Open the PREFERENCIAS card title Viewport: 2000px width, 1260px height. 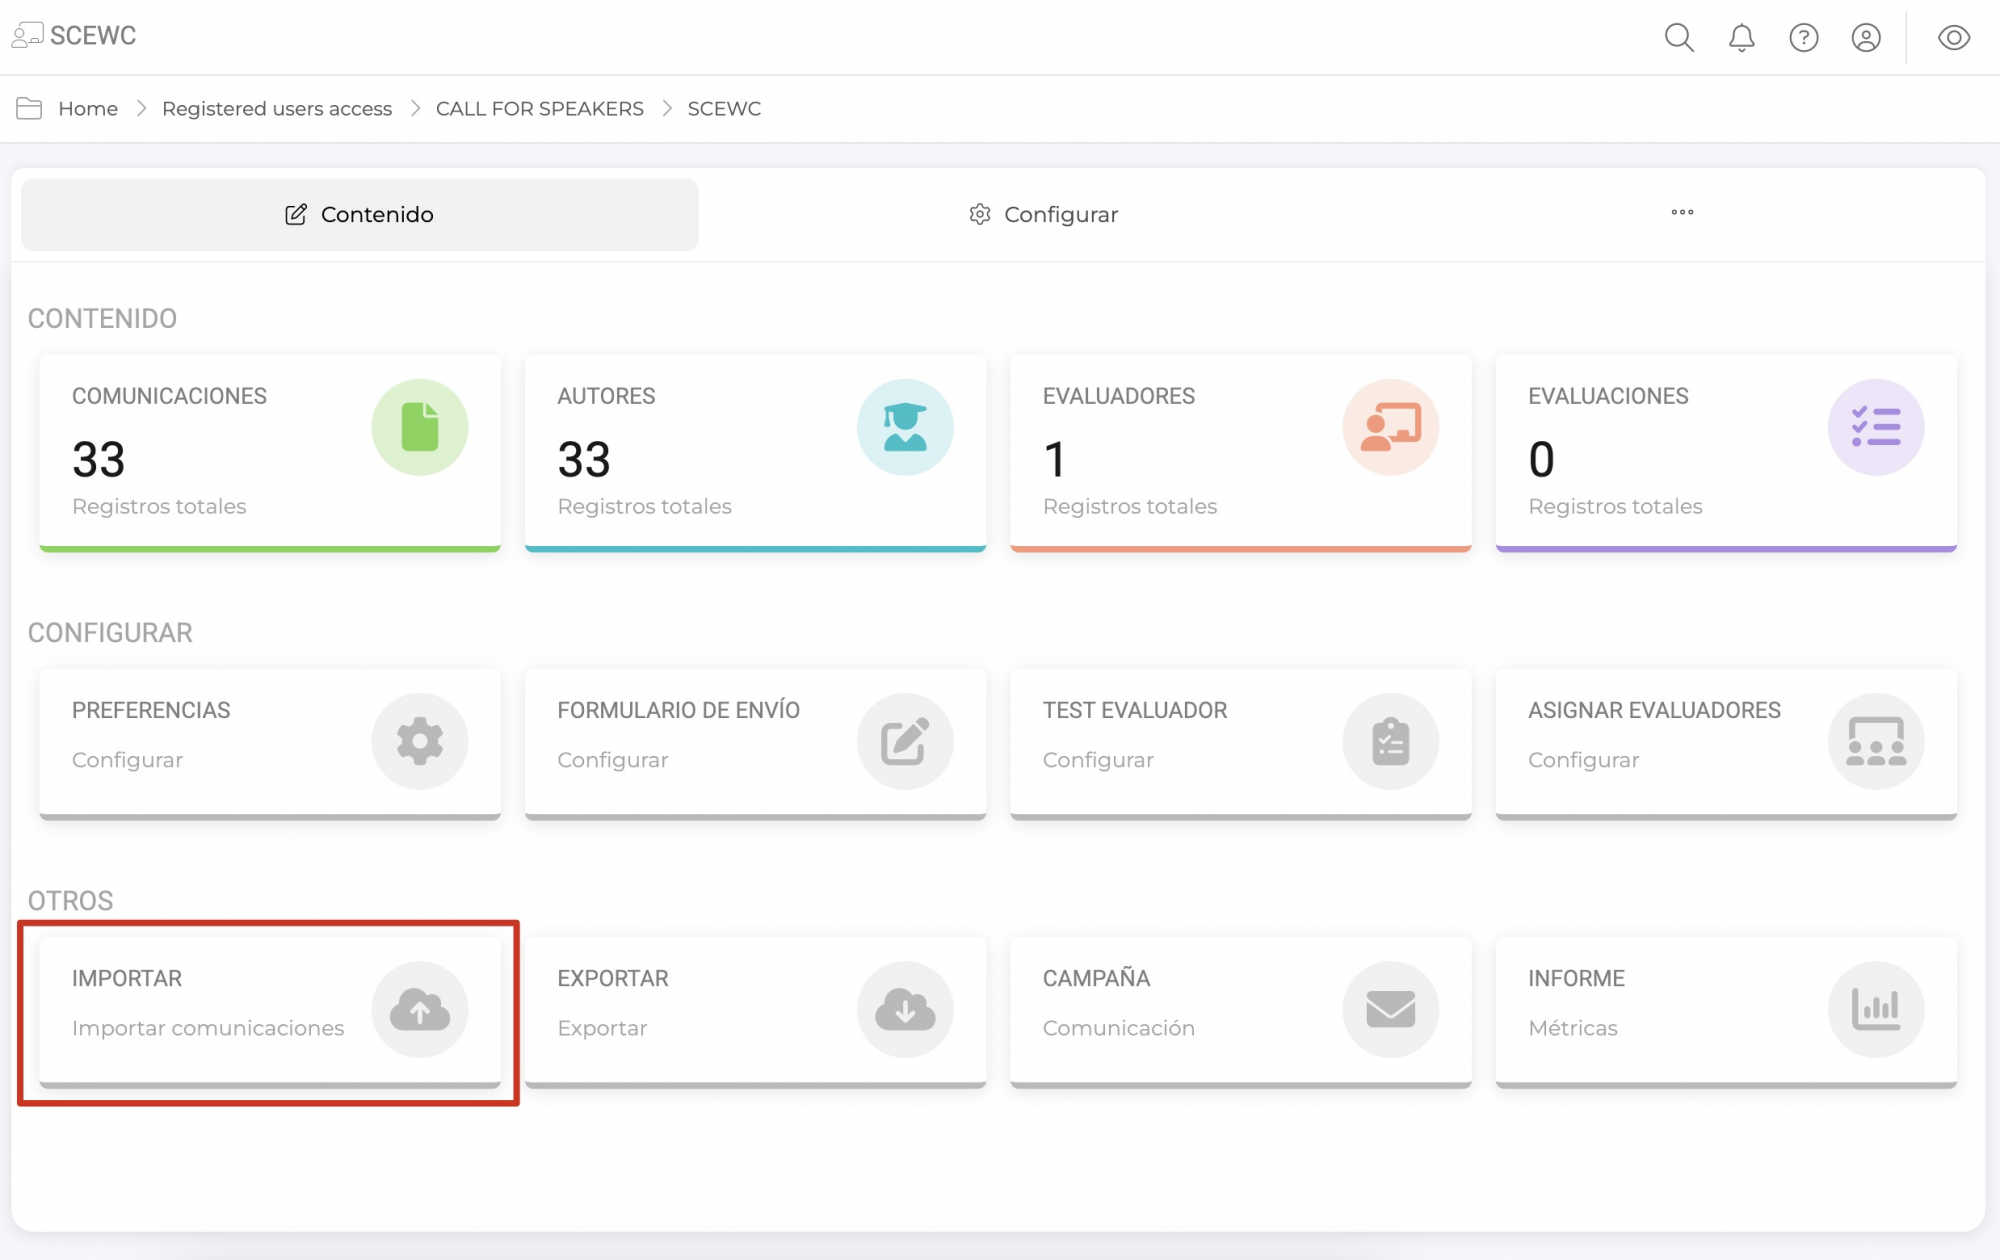coord(151,710)
